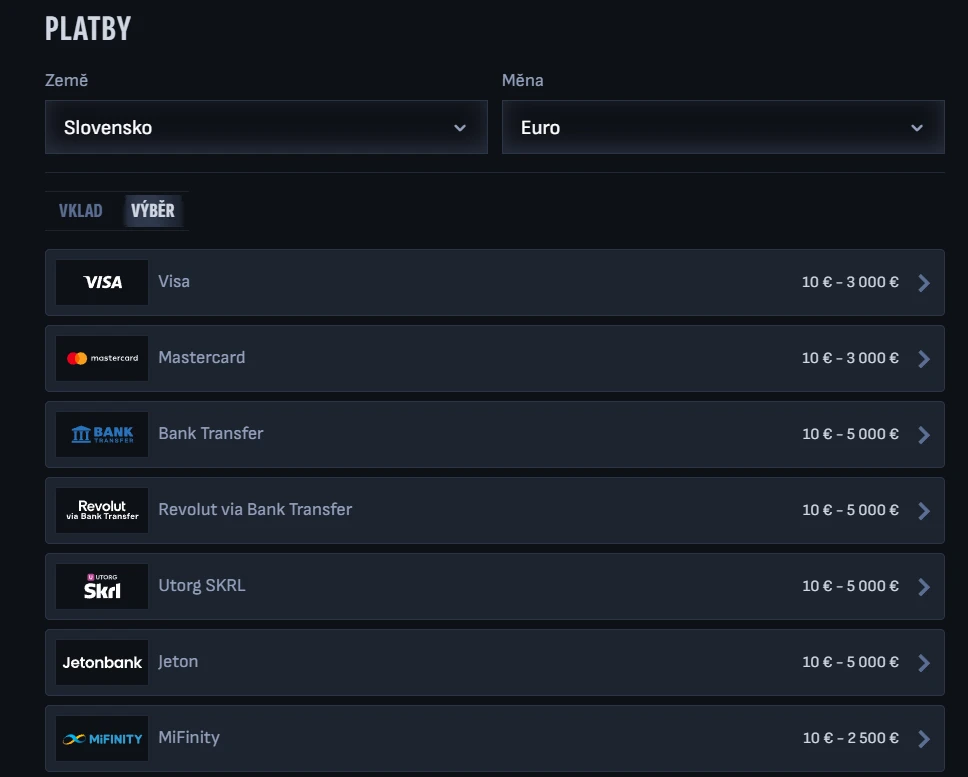
Task: Click the MiFinity logo icon
Action: [x=102, y=738]
